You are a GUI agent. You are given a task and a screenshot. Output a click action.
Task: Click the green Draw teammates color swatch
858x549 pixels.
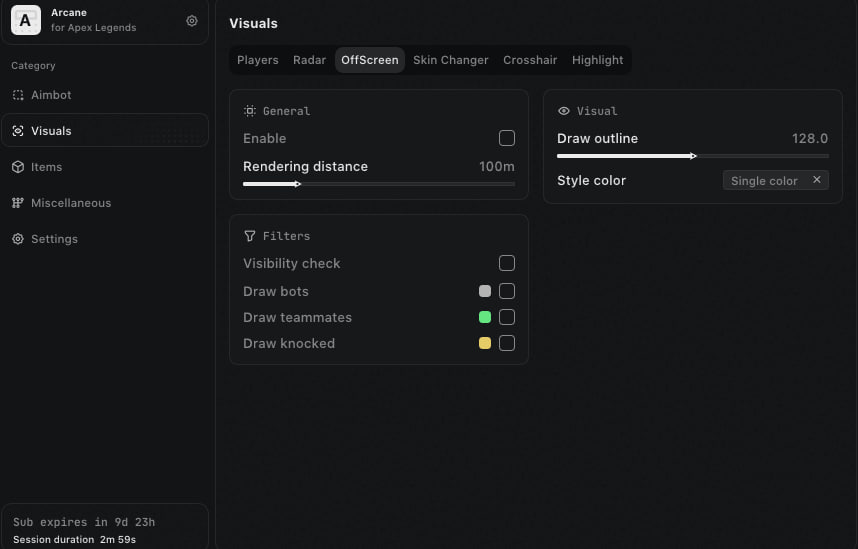[x=485, y=317]
